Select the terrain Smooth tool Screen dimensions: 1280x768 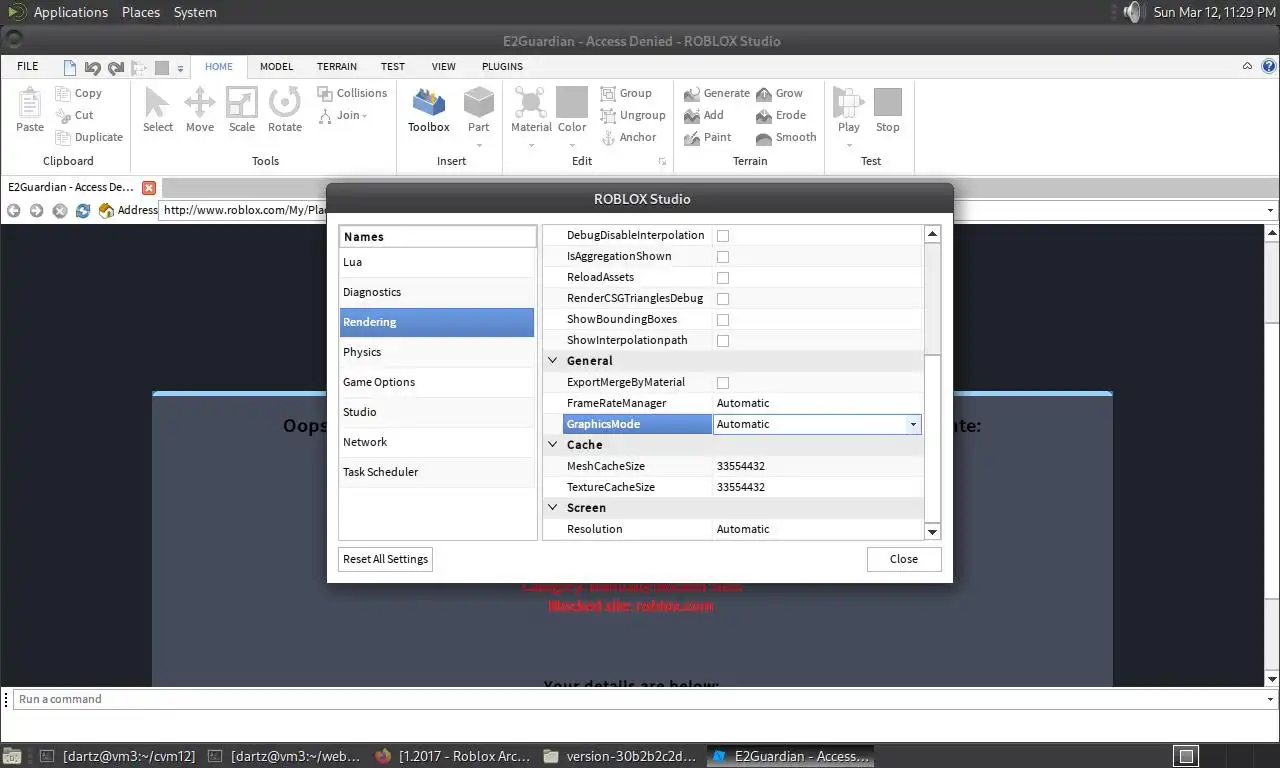787,137
